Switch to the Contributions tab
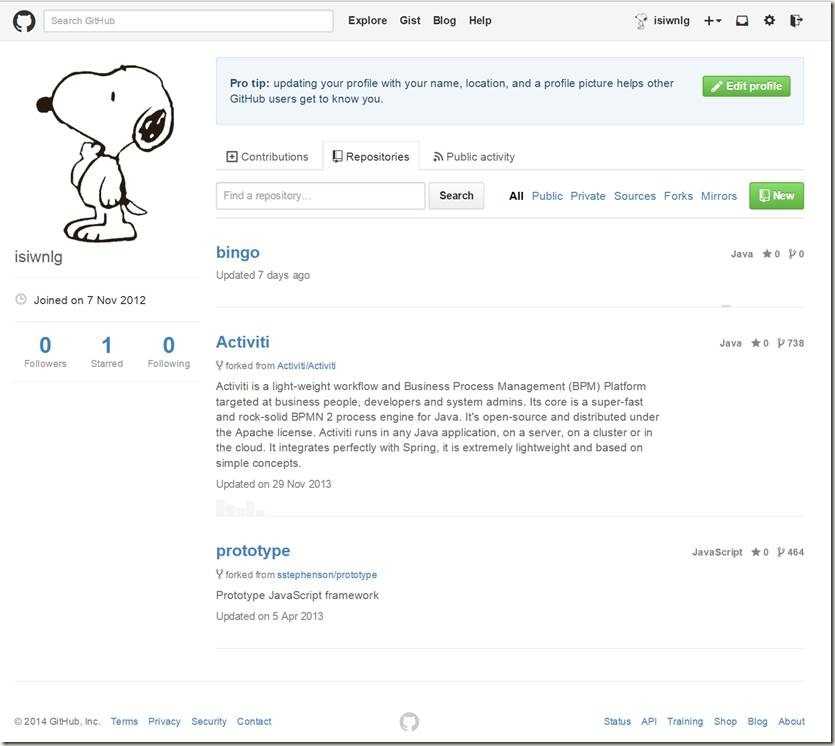Screen dimensions: 835x746 [268, 157]
